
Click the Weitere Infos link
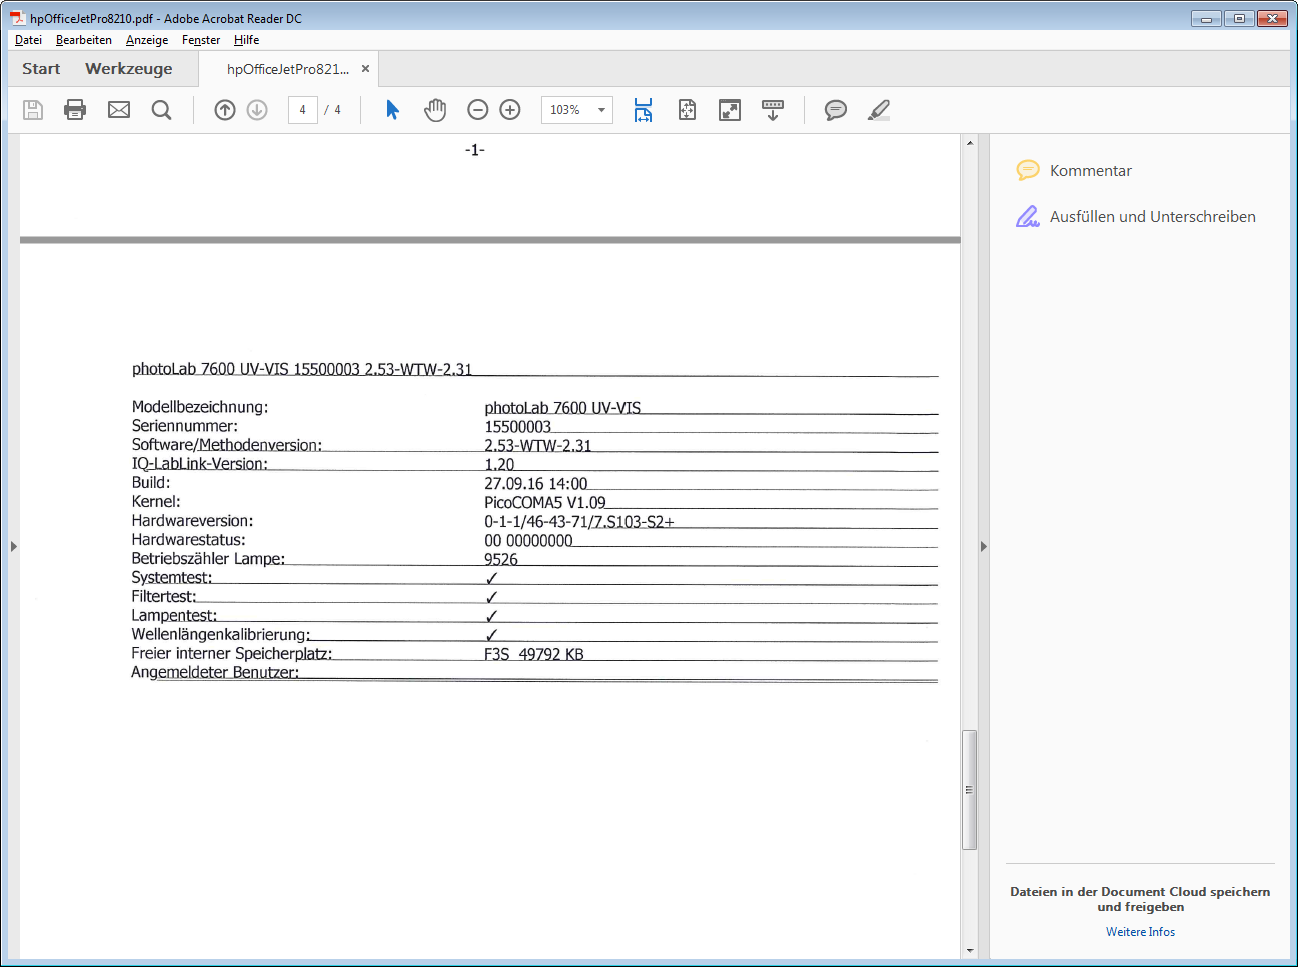1140,932
